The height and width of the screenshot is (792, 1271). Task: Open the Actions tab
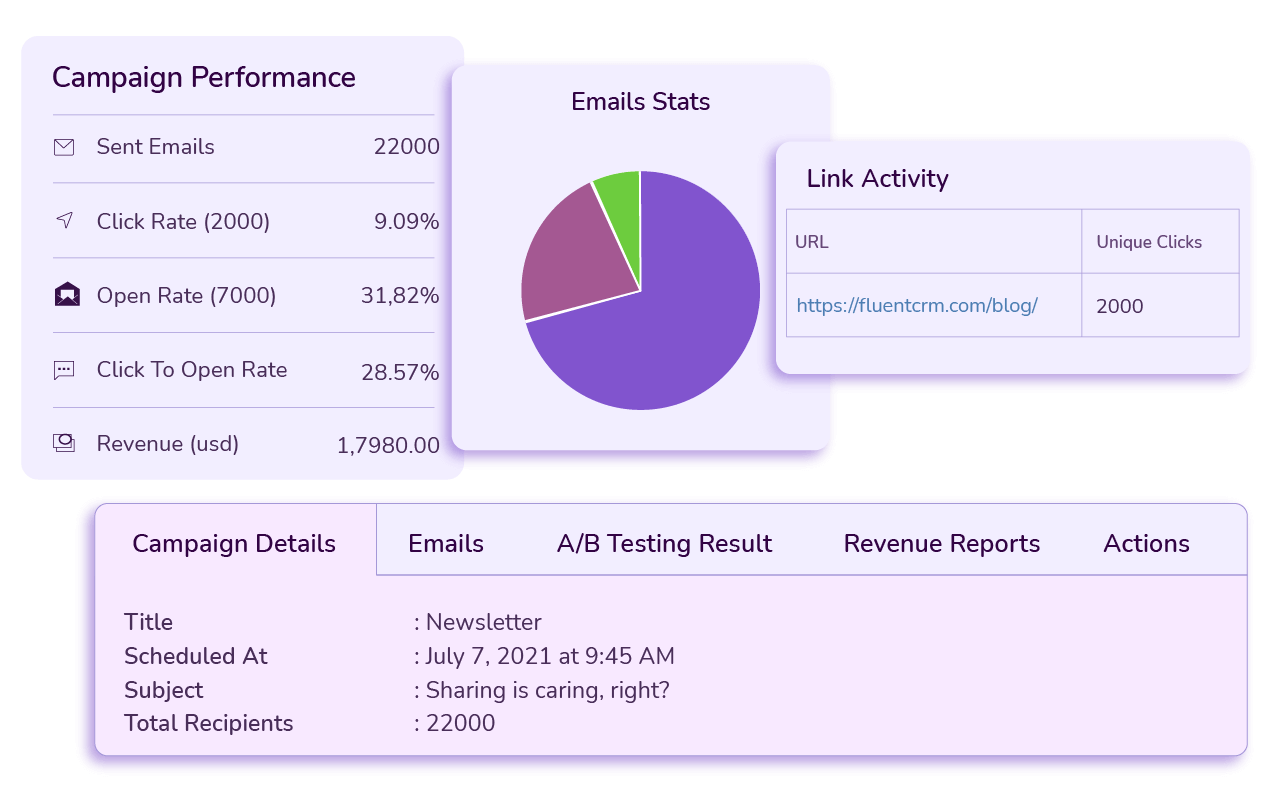click(x=1146, y=543)
